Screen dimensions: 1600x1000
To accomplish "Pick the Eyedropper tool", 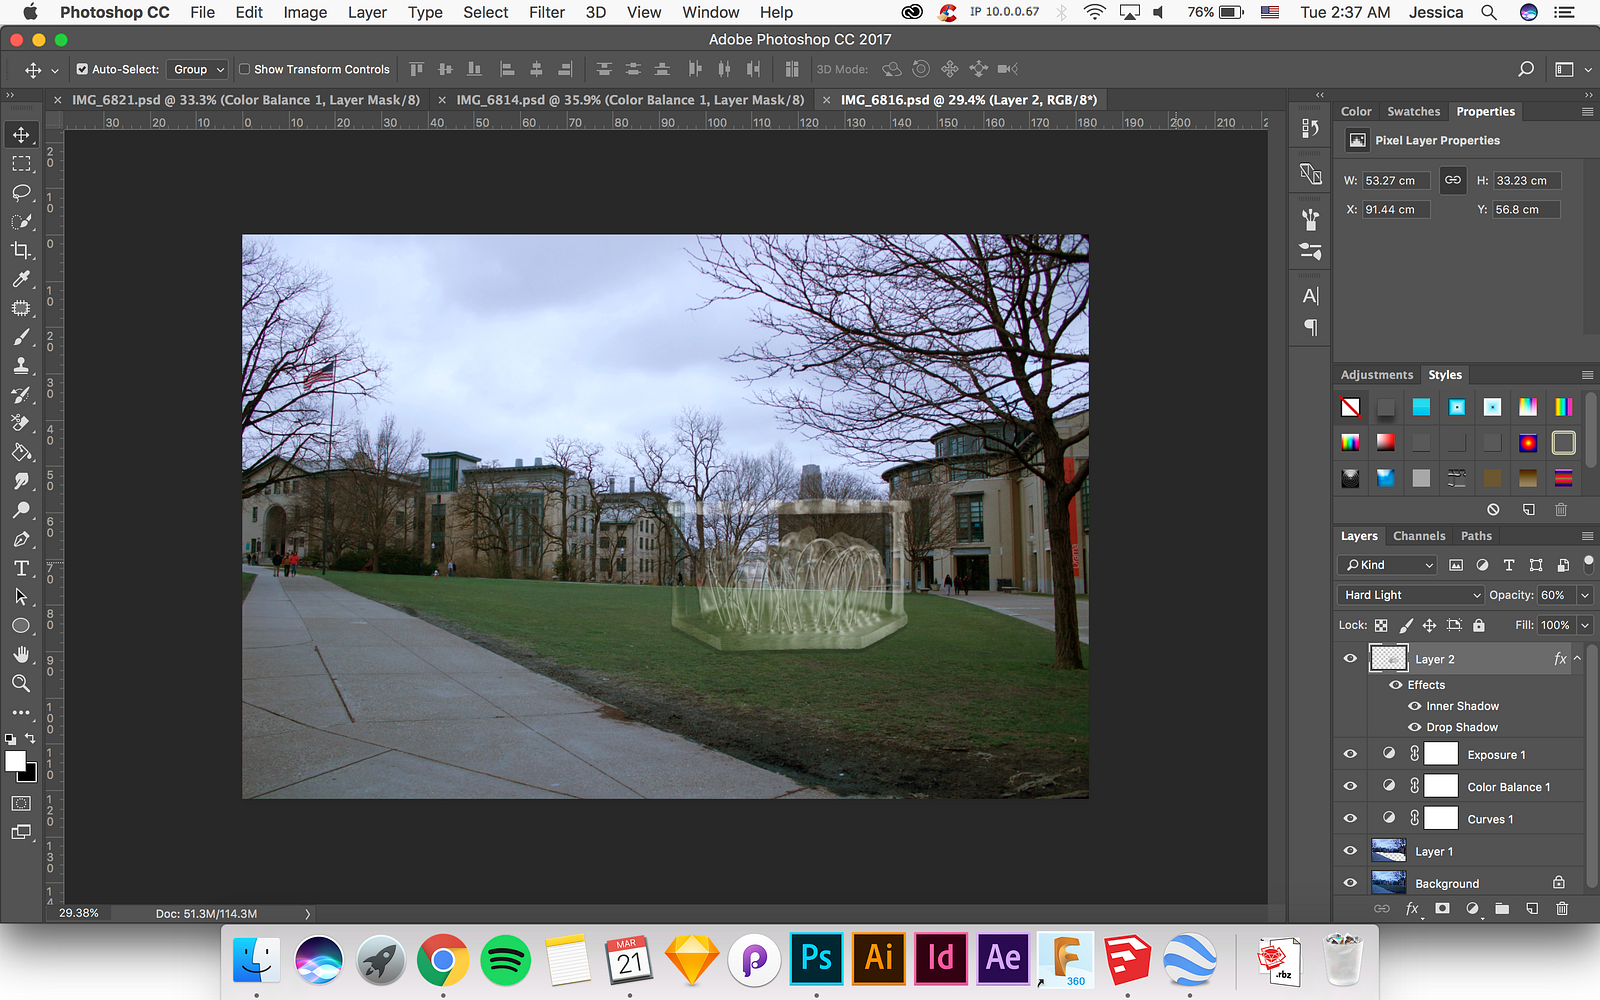I will point(21,279).
